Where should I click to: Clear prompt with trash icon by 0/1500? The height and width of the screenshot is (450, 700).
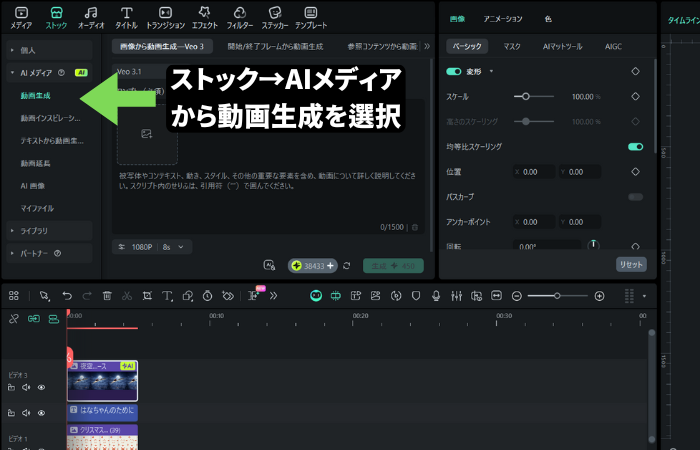point(415,227)
